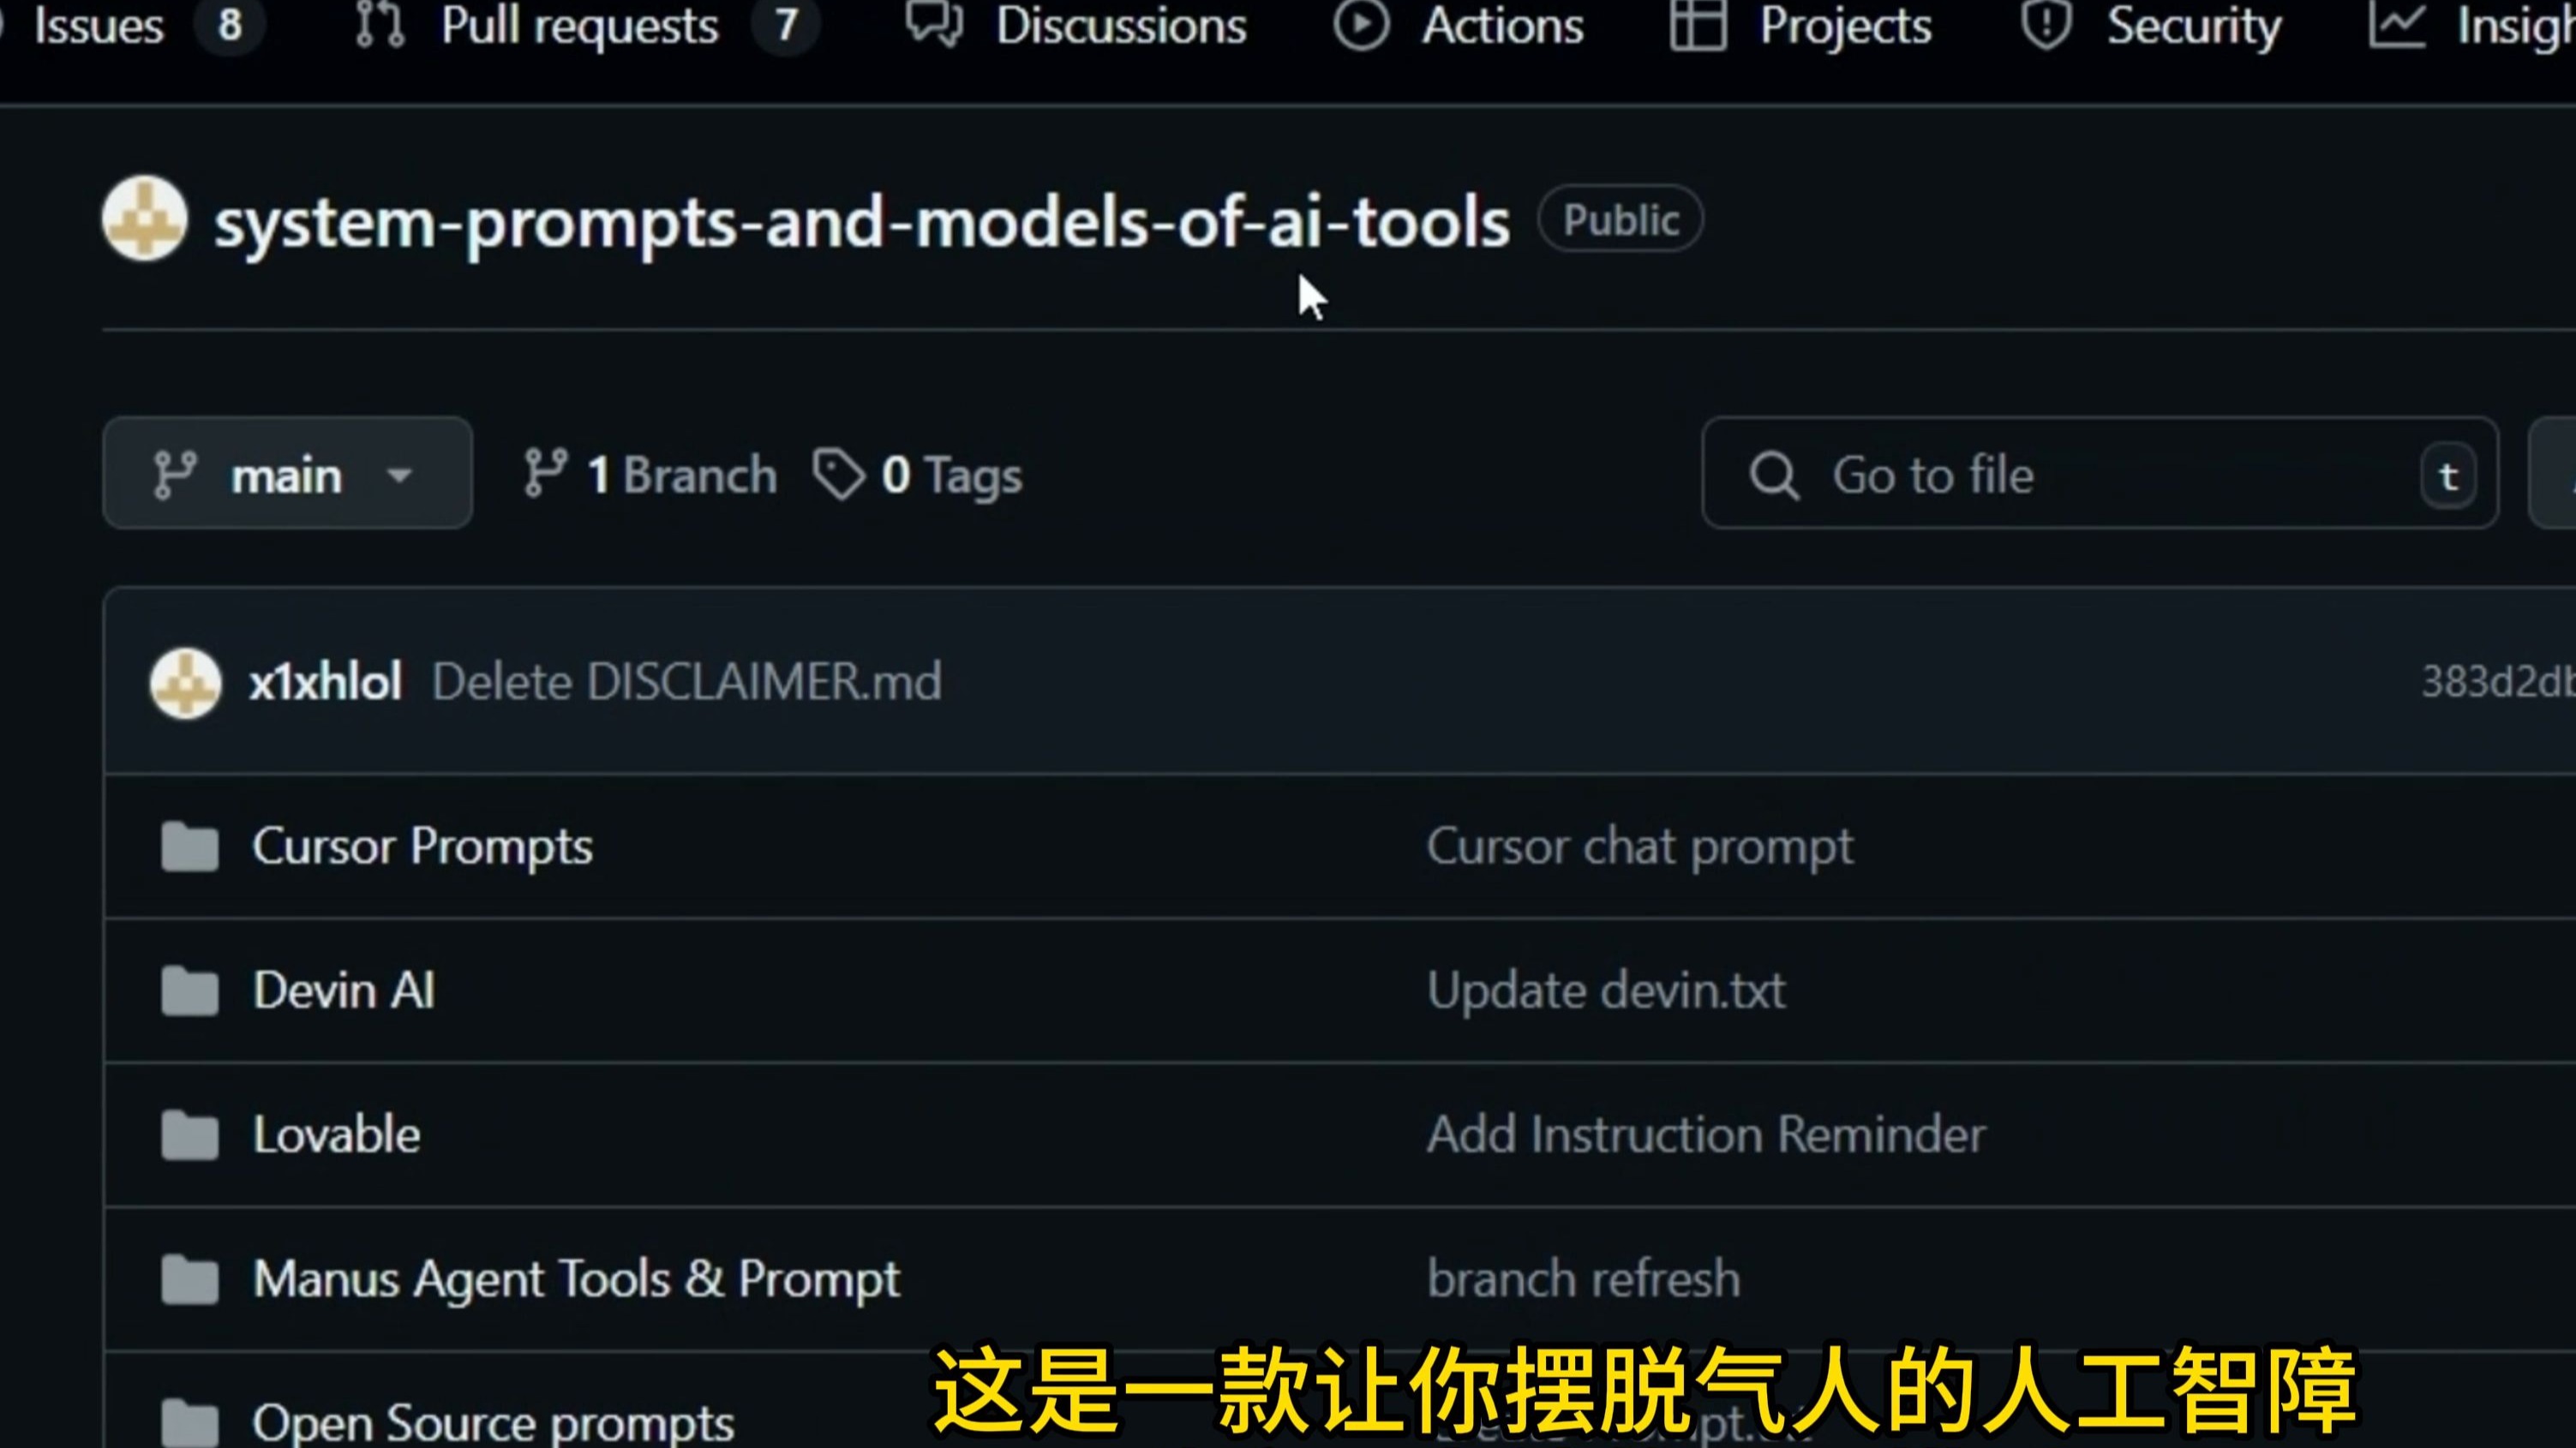
Task: Open the Devin AI folder
Action: coord(344,991)
